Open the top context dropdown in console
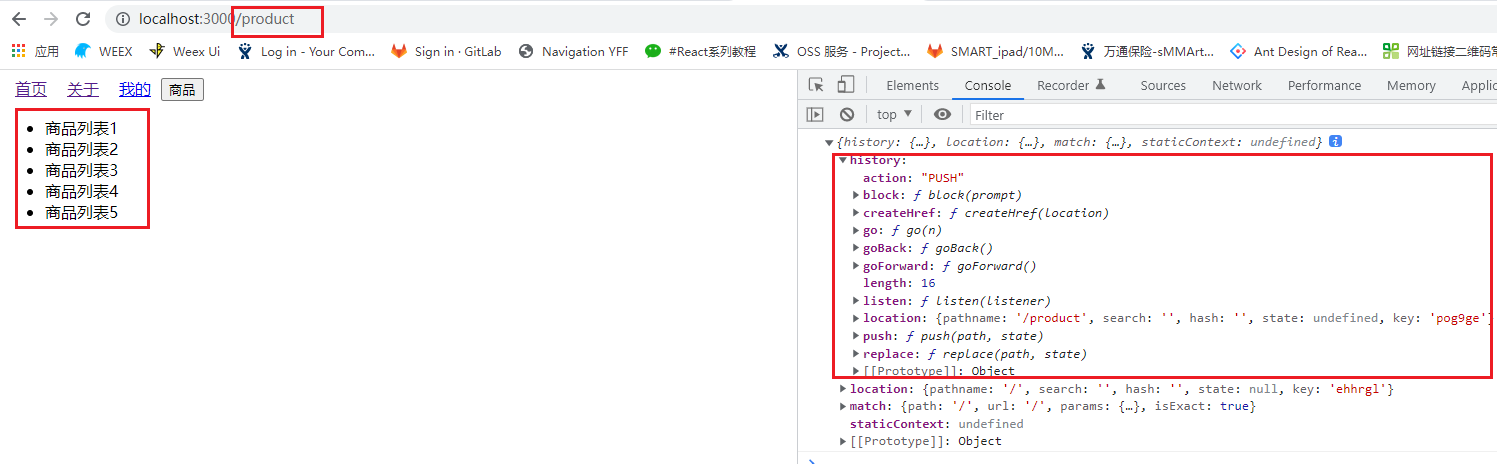Screen dimensions: 1497x464 pos(894,115)
